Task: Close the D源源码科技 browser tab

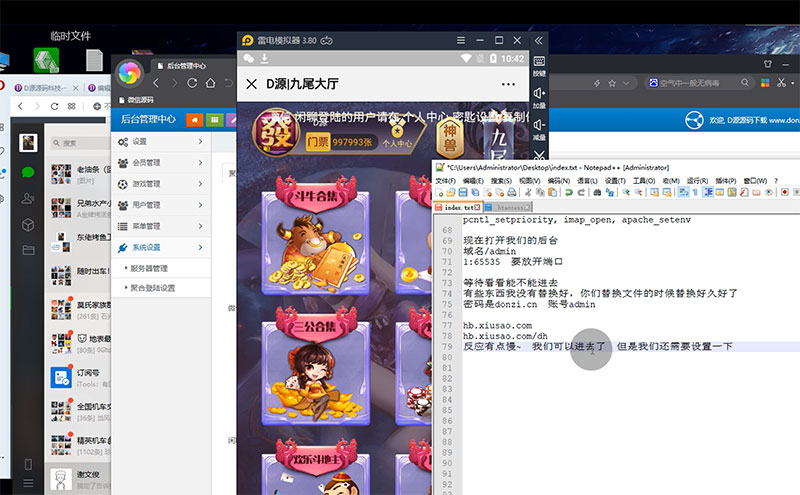Action: point(76,88)
